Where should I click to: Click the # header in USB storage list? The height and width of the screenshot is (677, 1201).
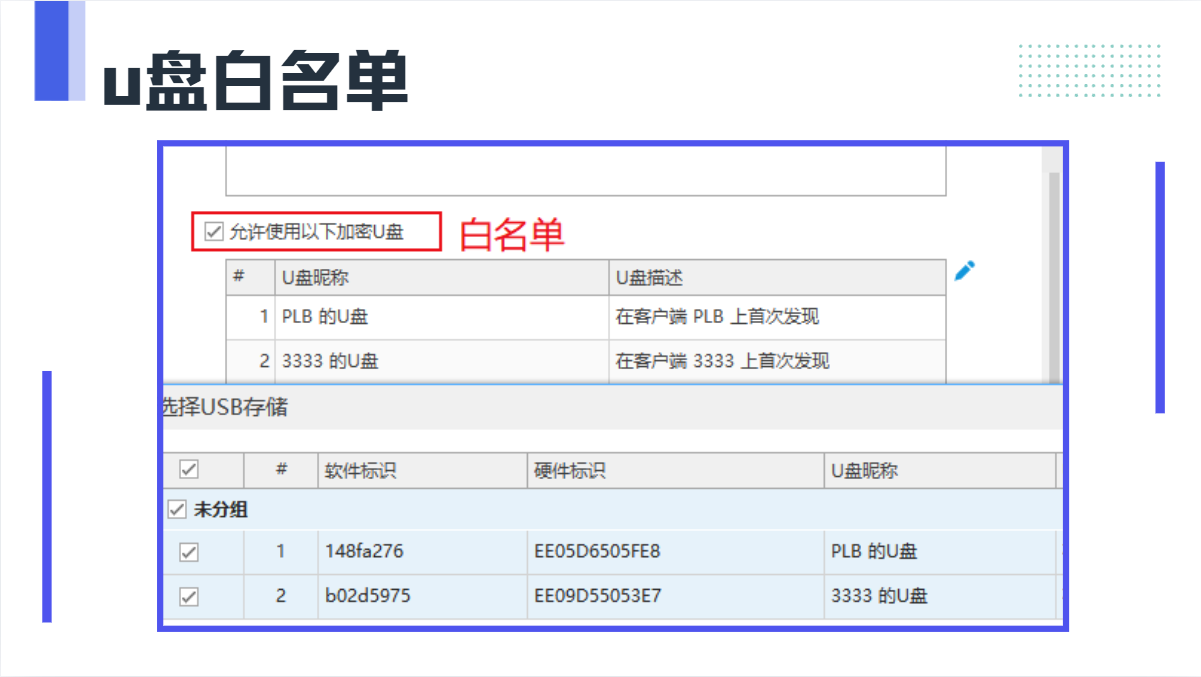pyautogui.click(x=281, y=470)
